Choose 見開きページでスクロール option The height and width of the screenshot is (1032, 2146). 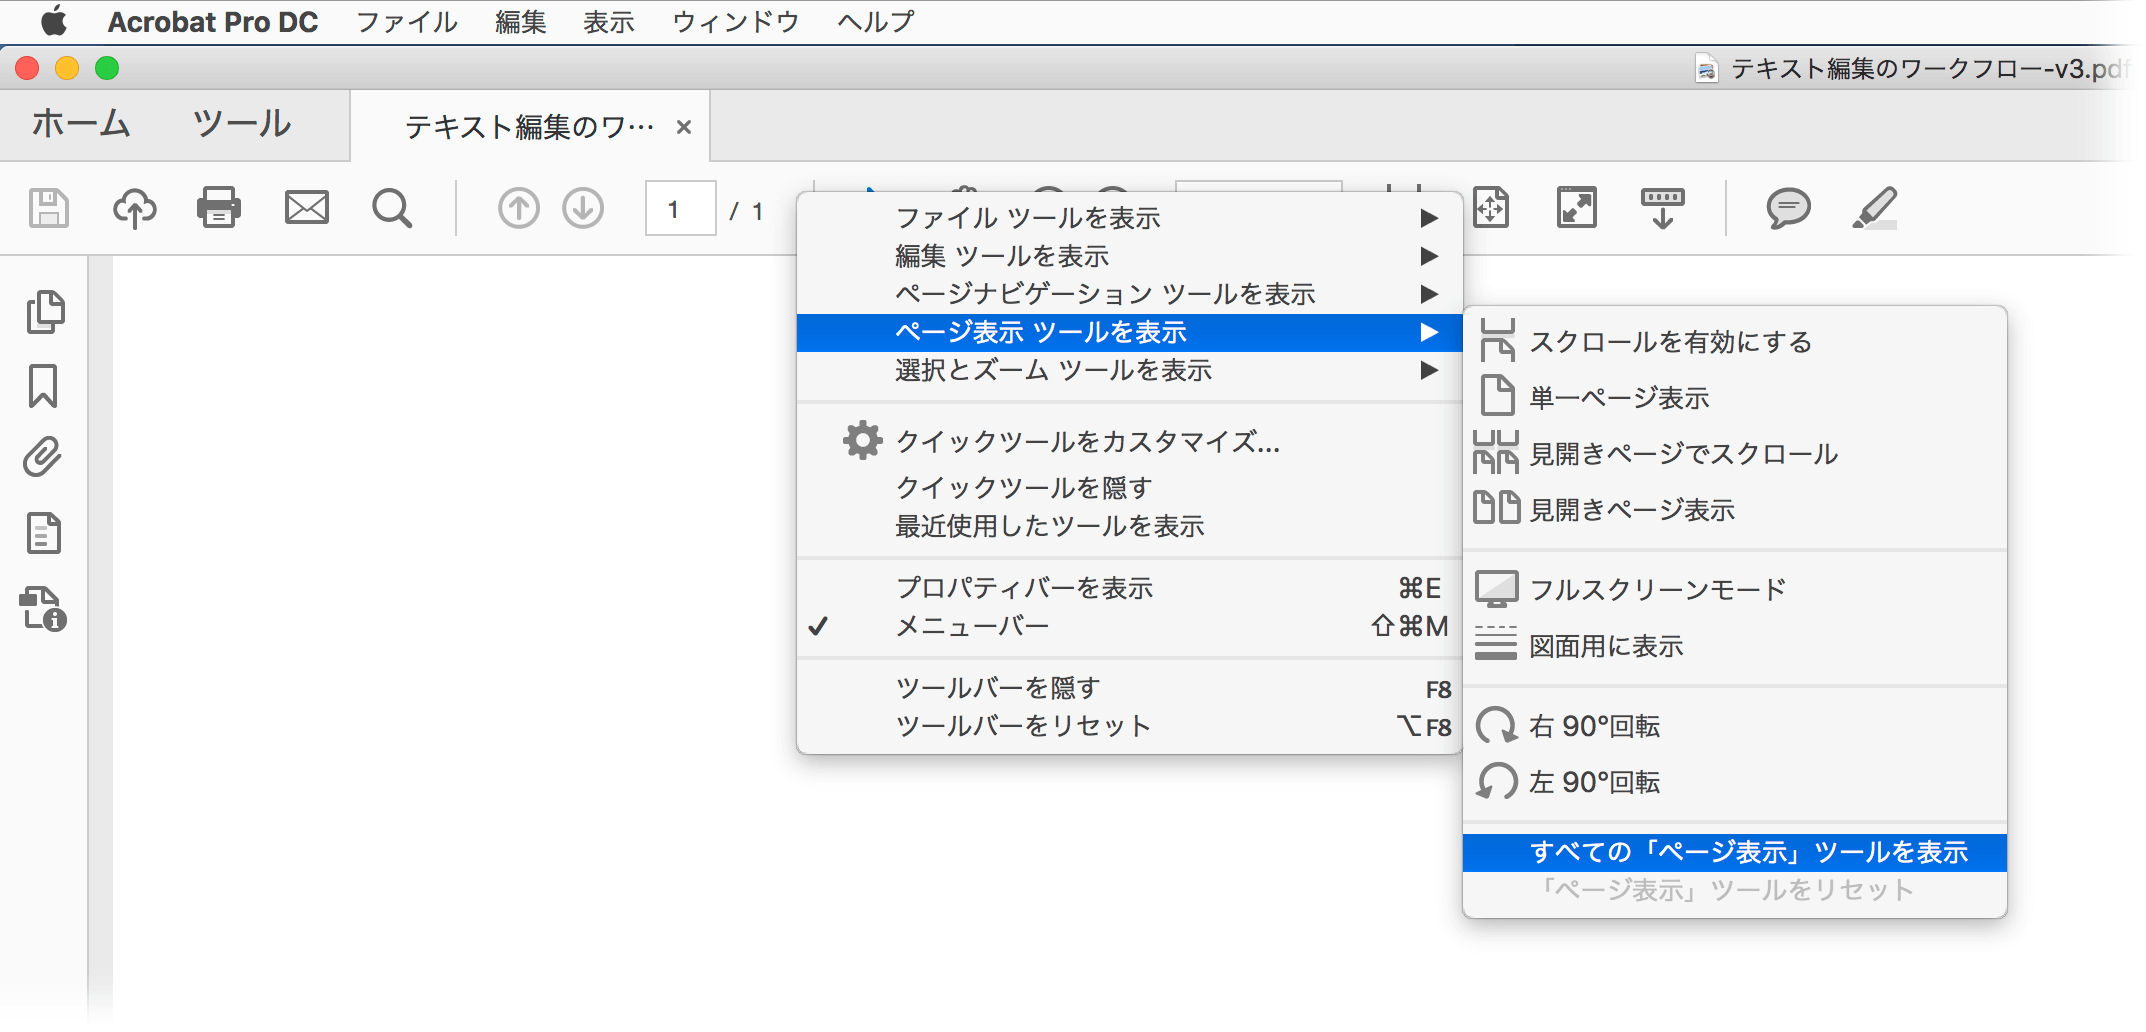click(x=1735, y=454)
